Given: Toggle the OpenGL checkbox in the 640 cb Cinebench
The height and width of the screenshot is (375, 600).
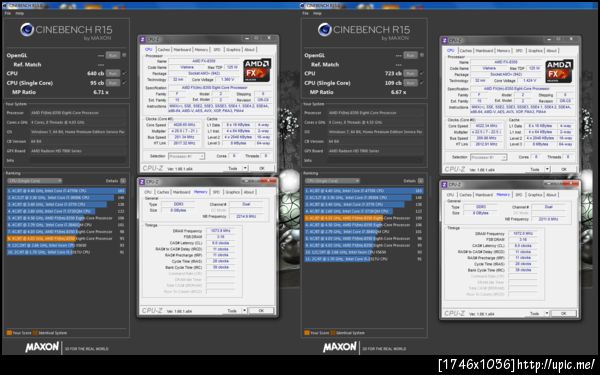Looking at the screenshot, I should 124,55.
